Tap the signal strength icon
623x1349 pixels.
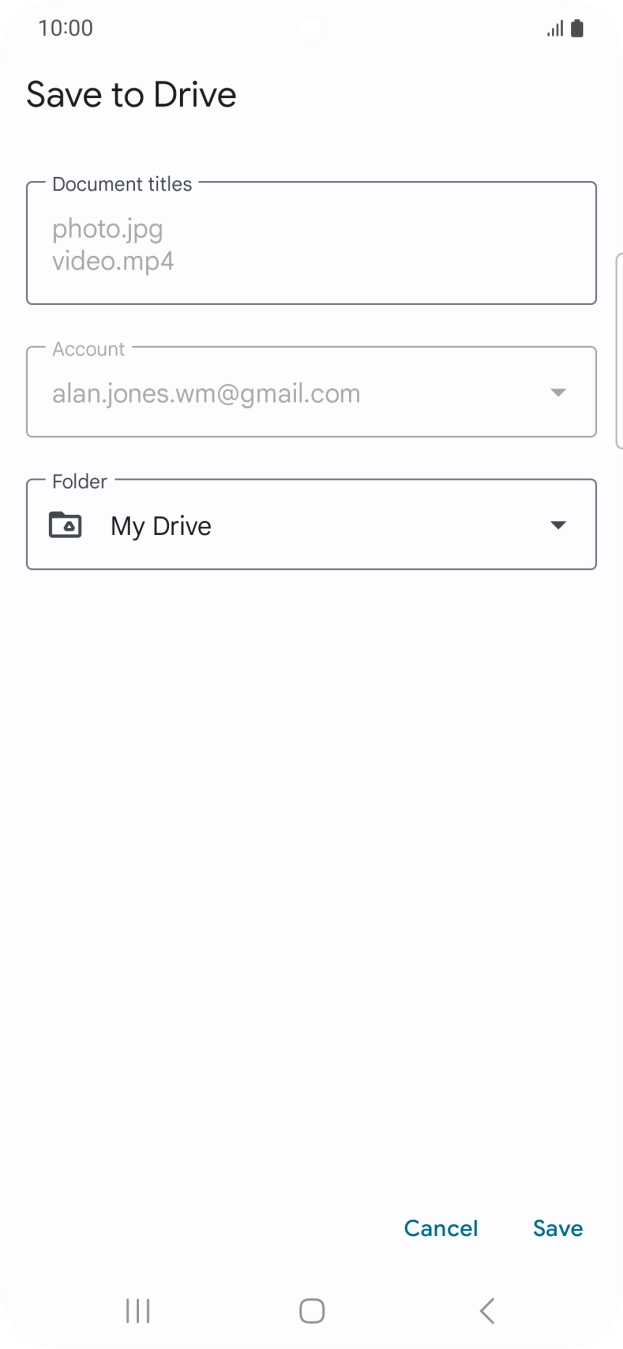(555, 29)
